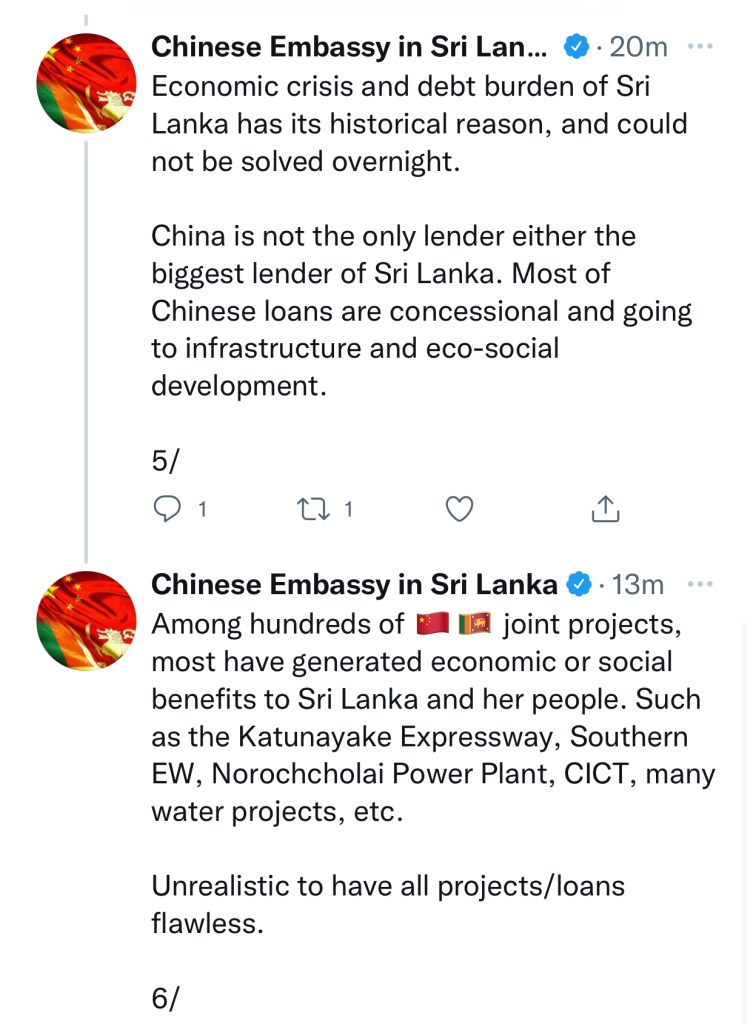Viewport: 753px width, 1024px height.
Task: Open the truncated "Chinese Embassy in Sri Lan..." profile name
Action: click(x=348, y=46)
